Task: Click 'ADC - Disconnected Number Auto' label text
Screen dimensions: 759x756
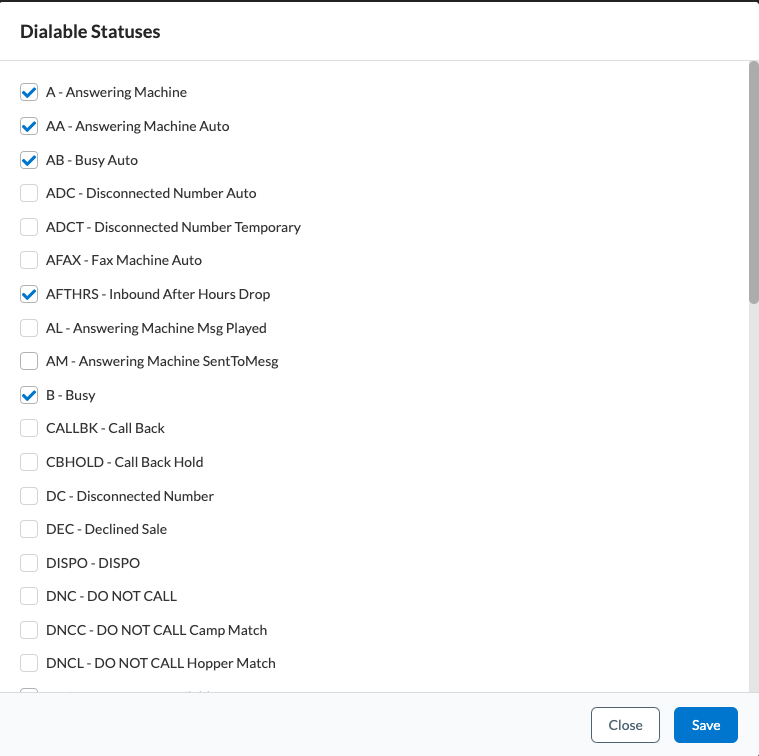Action: click(151, 193)
